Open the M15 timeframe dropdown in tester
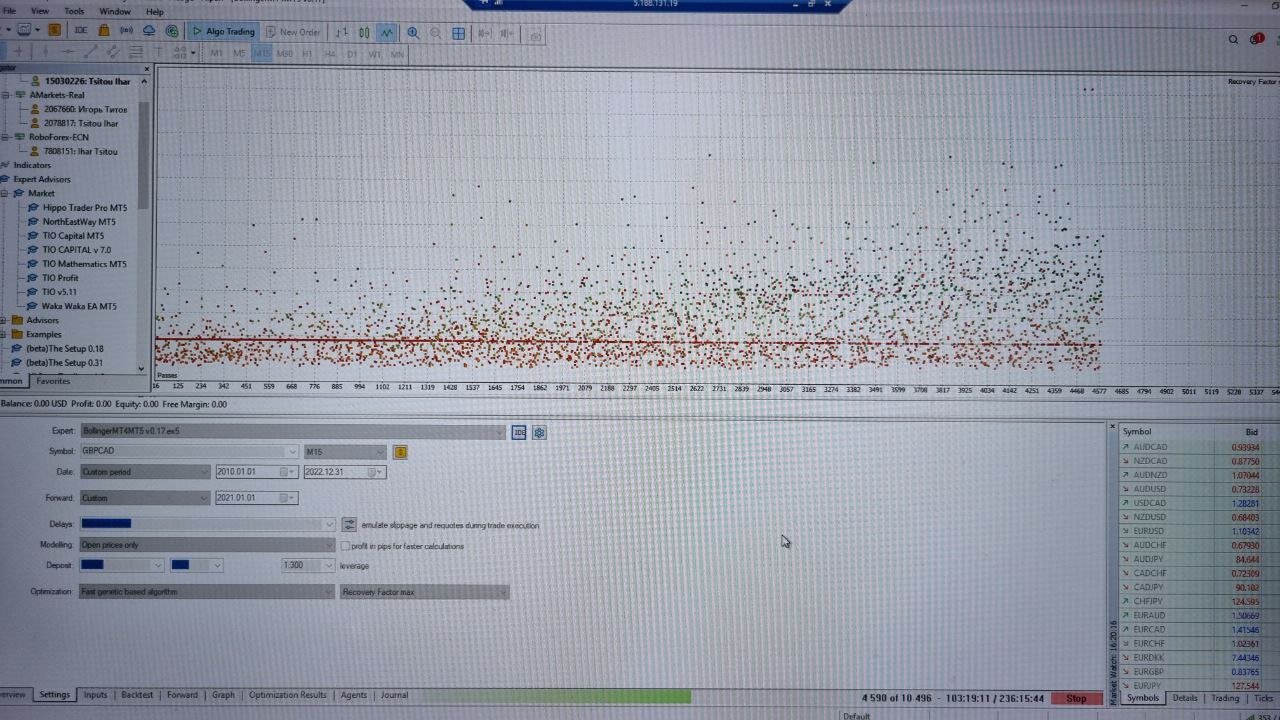 pos(345,452)
